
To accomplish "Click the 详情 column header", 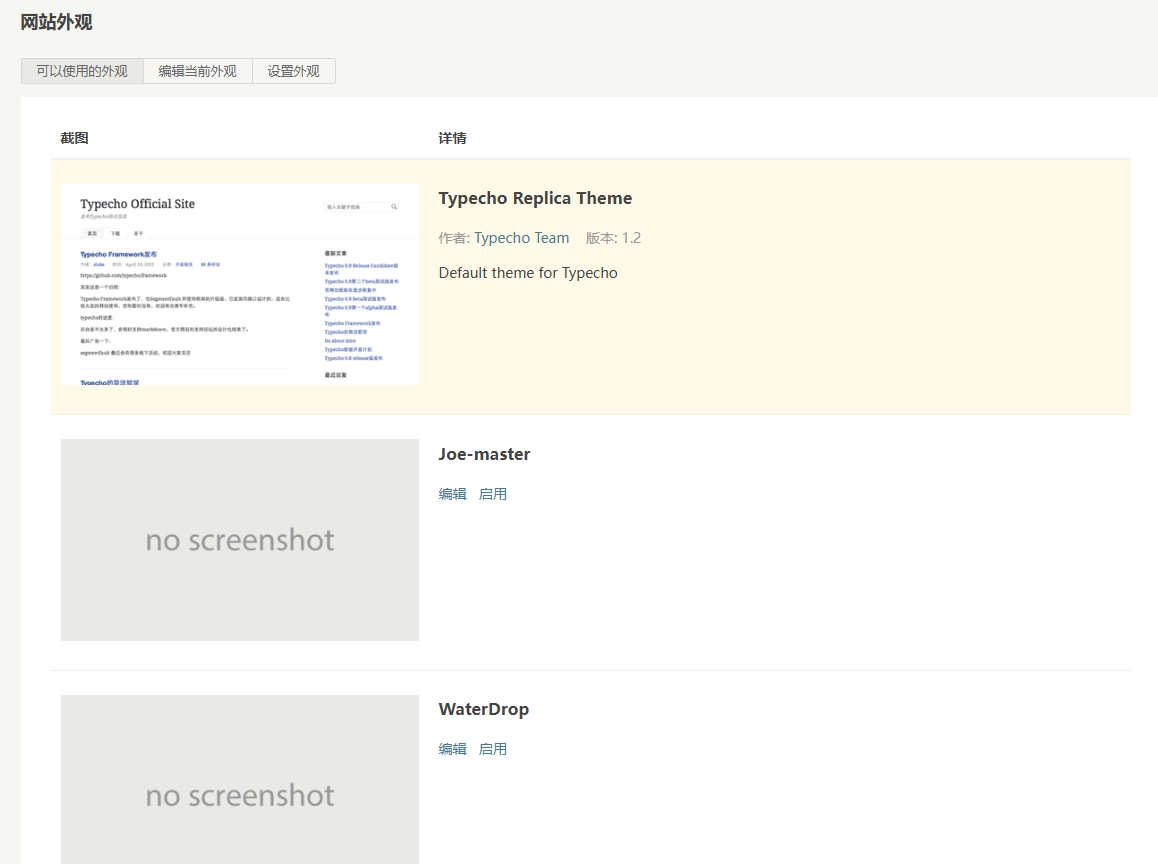I will (453, 138).
